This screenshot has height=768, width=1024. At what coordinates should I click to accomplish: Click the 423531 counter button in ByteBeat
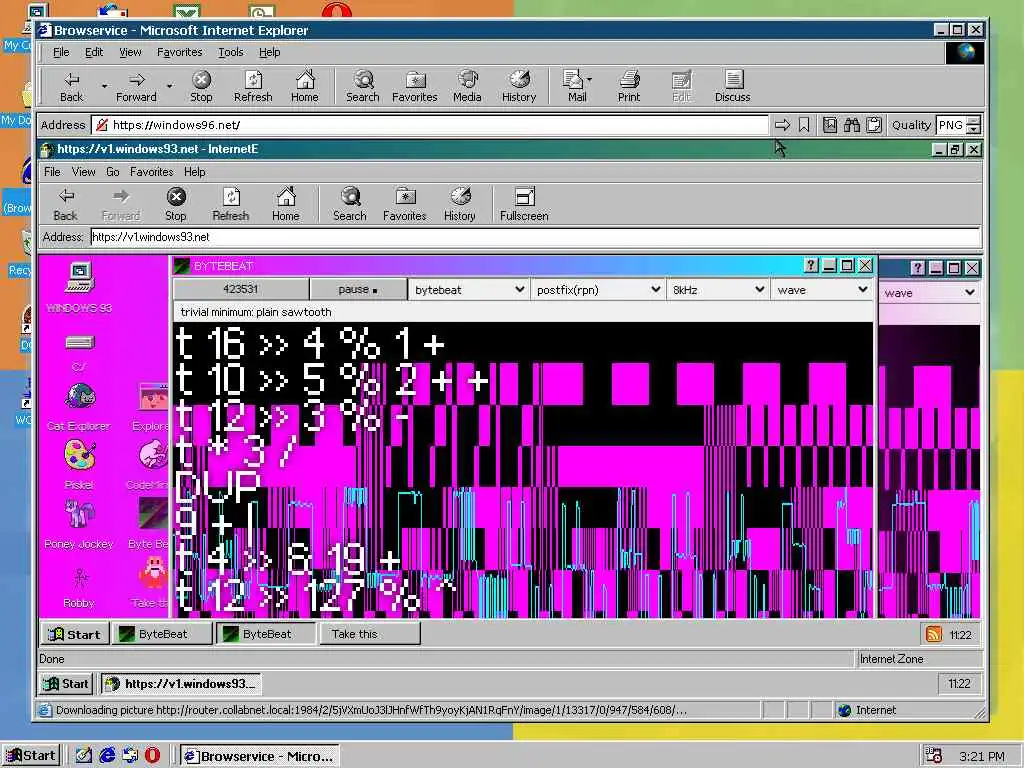click(x=240, y=289)
